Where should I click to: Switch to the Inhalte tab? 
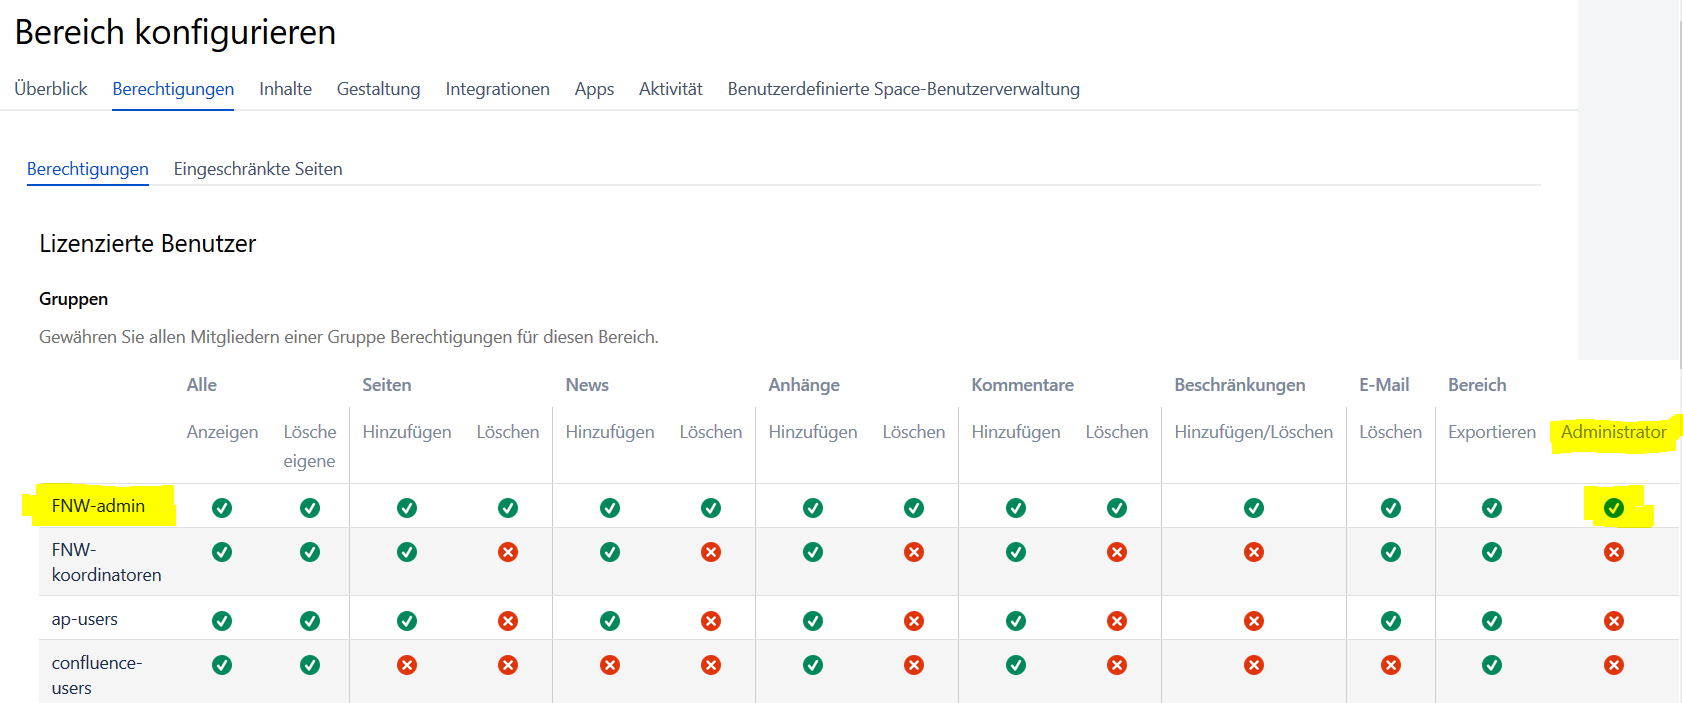(285, 89)
